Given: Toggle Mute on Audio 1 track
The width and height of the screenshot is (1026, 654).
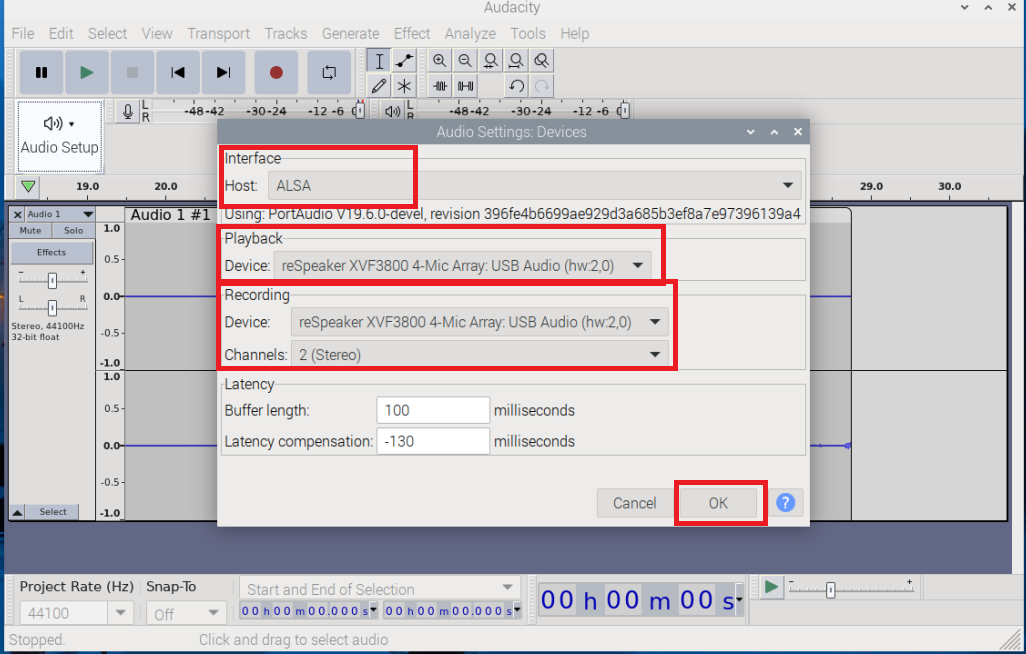Looking at the screenshot, I should [x=30, y=230].
